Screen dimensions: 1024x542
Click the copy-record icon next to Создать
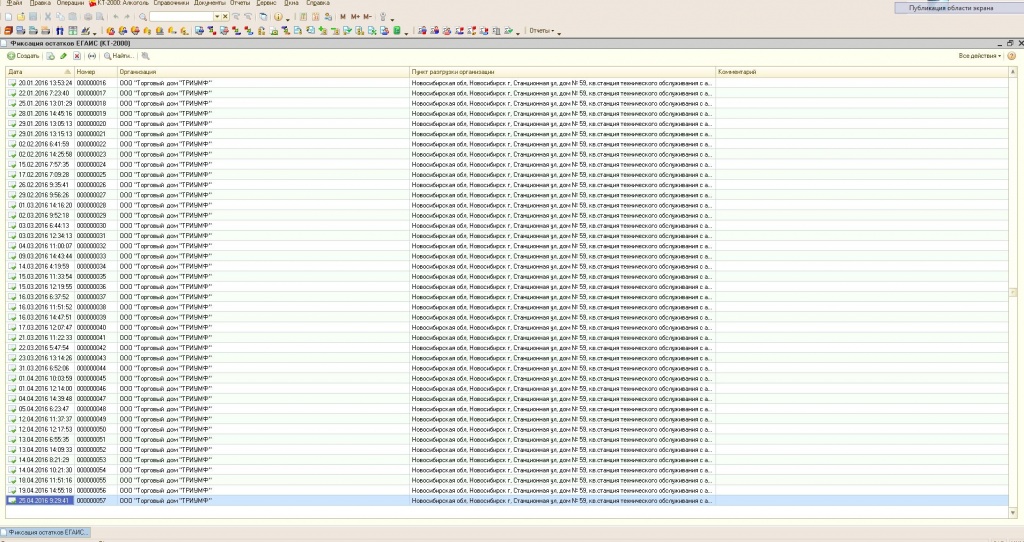point(50,56)
